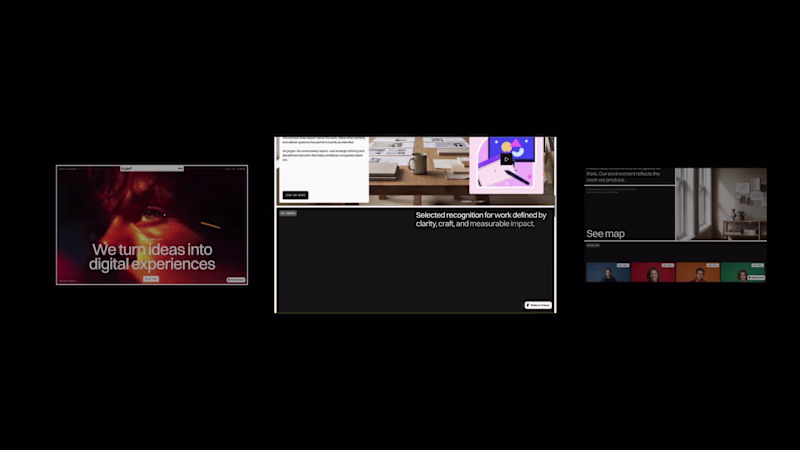The image size is (800, 450).
Task: Click the 'Selected recognition for work defined by' heading
Action: tap(481, 215)
